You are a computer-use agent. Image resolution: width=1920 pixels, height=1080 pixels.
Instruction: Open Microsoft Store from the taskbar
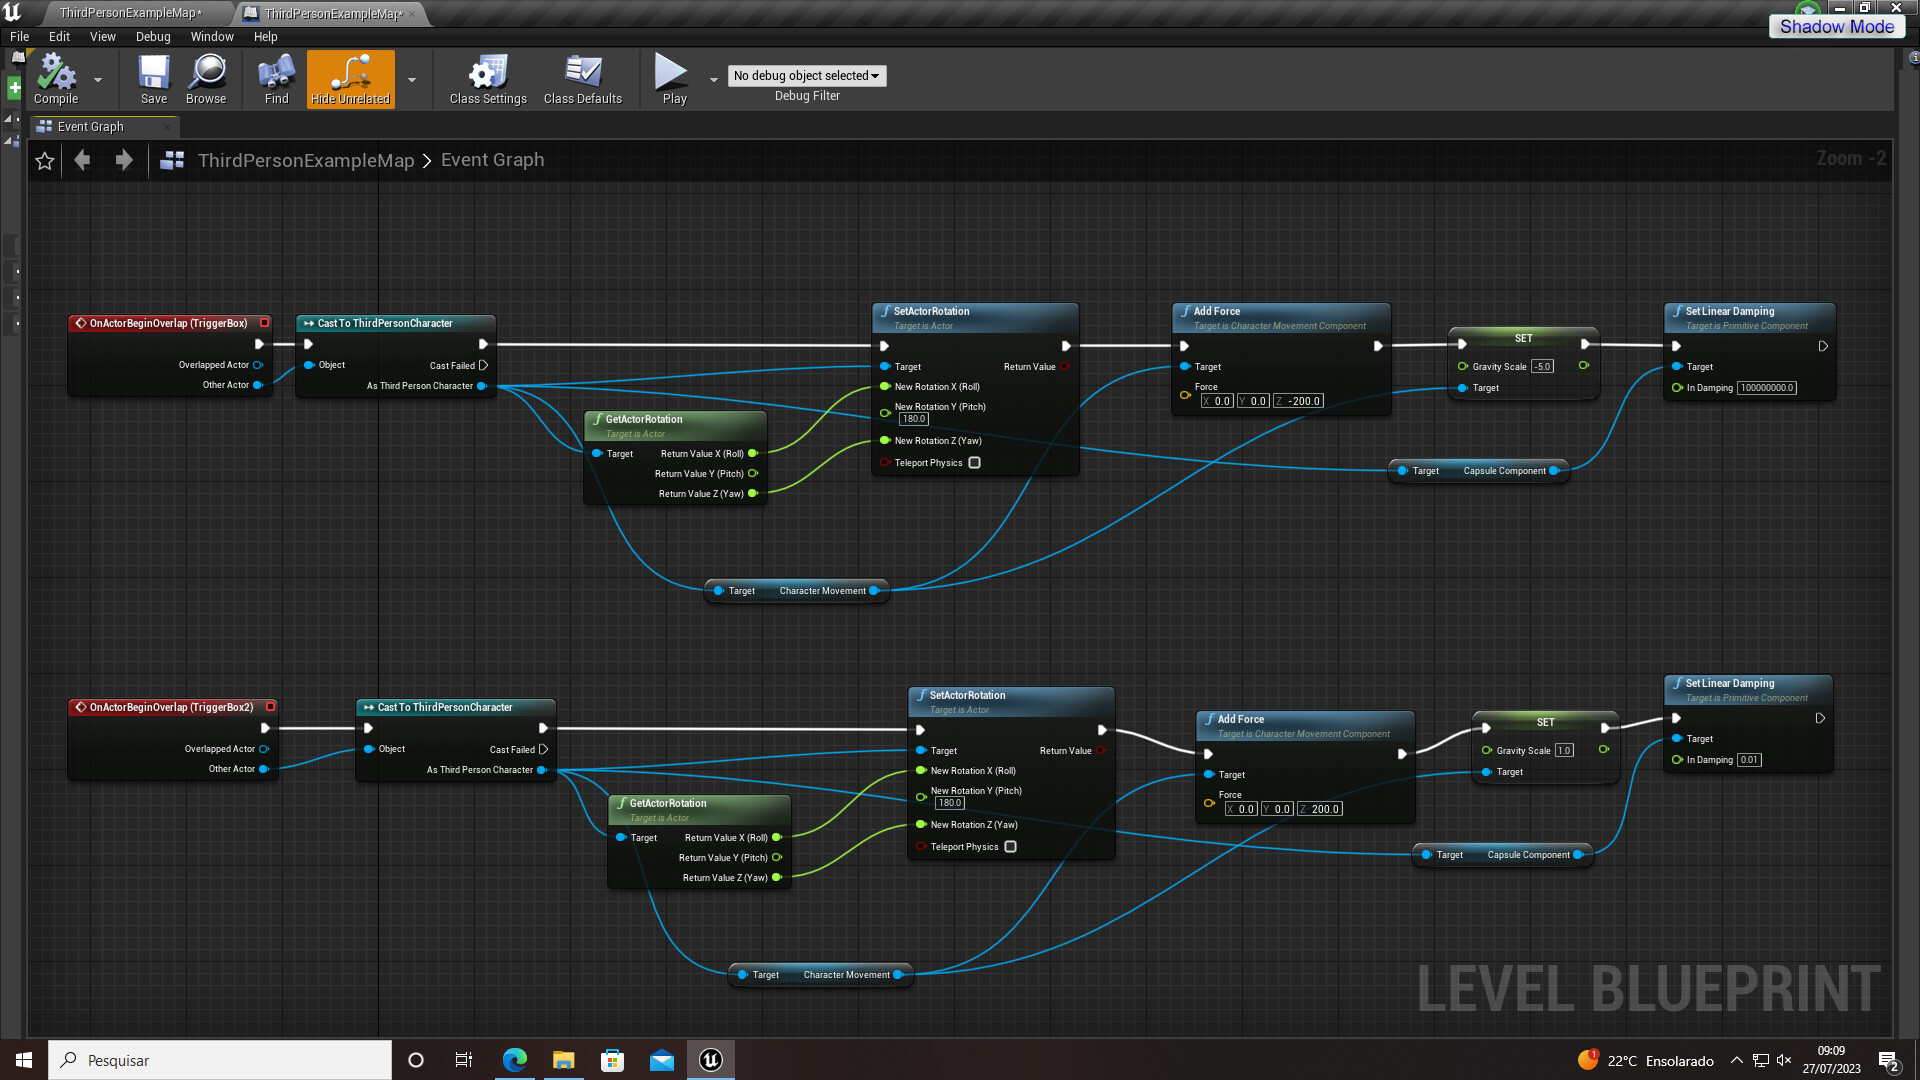click(613, 1060)
